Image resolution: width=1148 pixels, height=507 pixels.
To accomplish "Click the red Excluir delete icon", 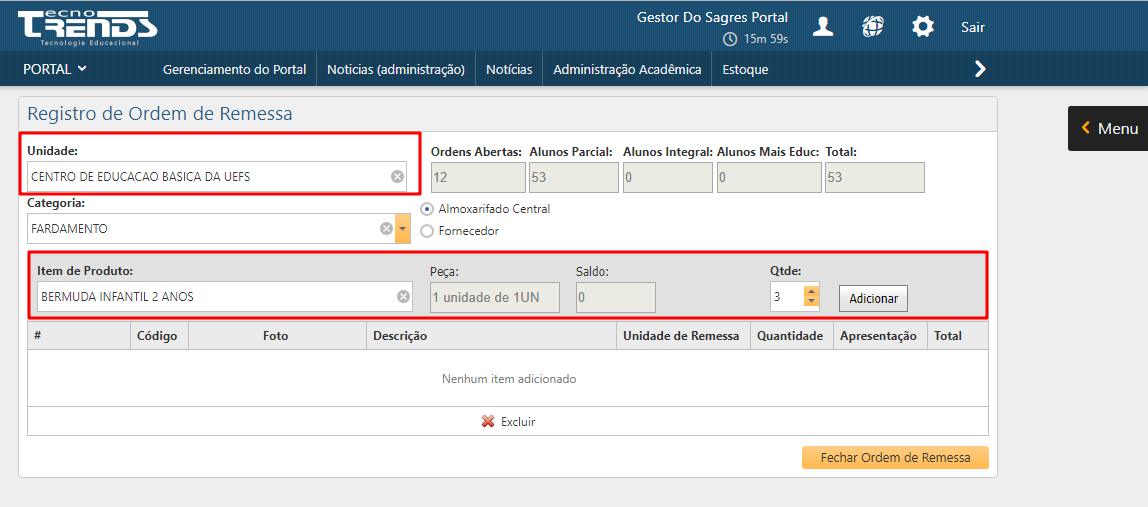I will coord(488,422).
